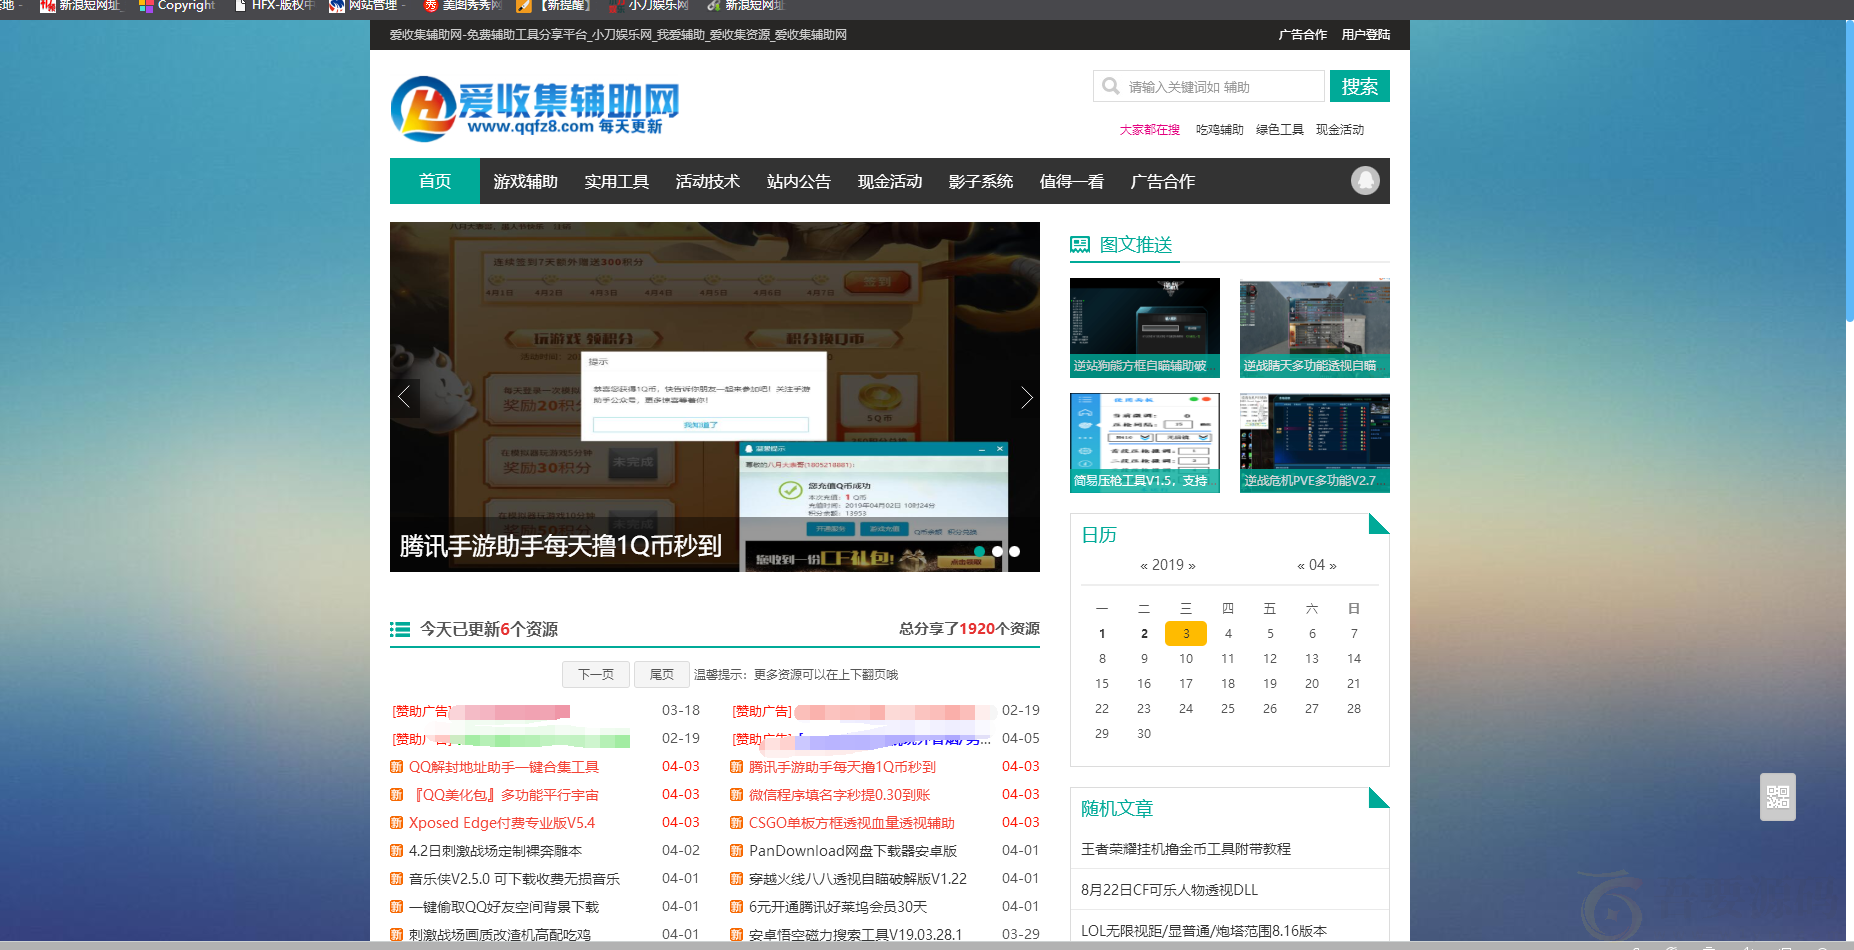The image size is (1854, 950).
Task: Open 现金活动 navigation item
Action: (889, 181)
